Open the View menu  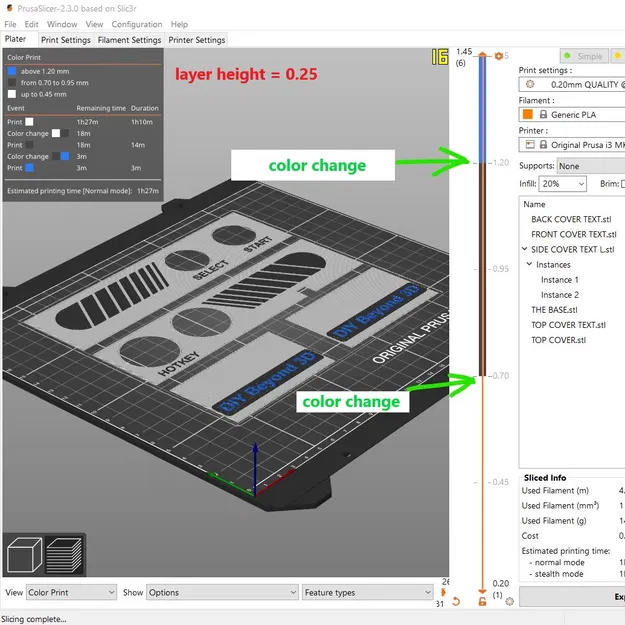pos(94,24)
